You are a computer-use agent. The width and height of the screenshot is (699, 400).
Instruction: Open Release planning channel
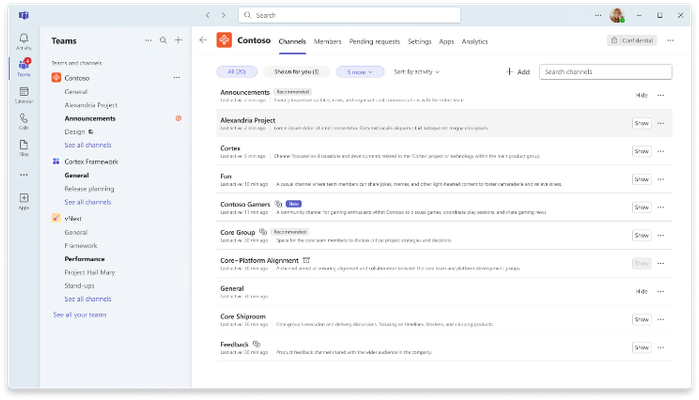89,189
